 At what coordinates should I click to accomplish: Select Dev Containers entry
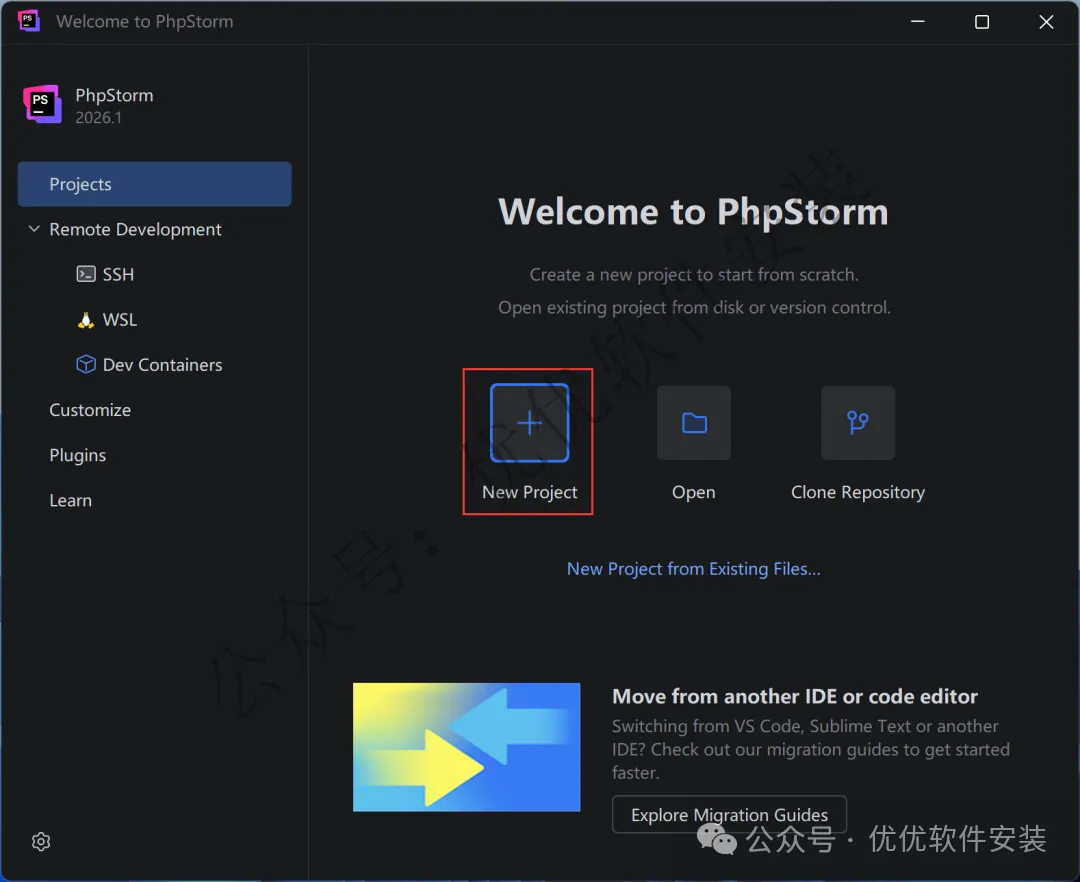pos(163,365)
